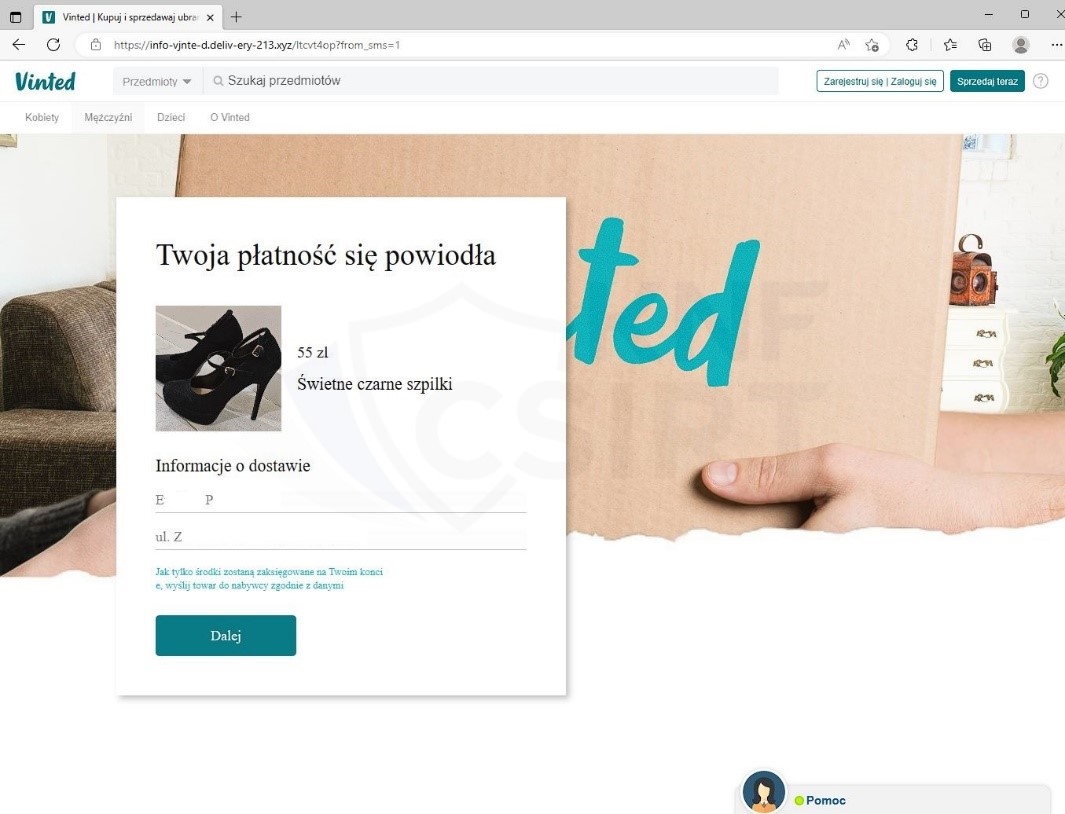Open the tab actions menu icon
Image resolution: width=1065 pixels, height=814 pixels.
[16, 17]
